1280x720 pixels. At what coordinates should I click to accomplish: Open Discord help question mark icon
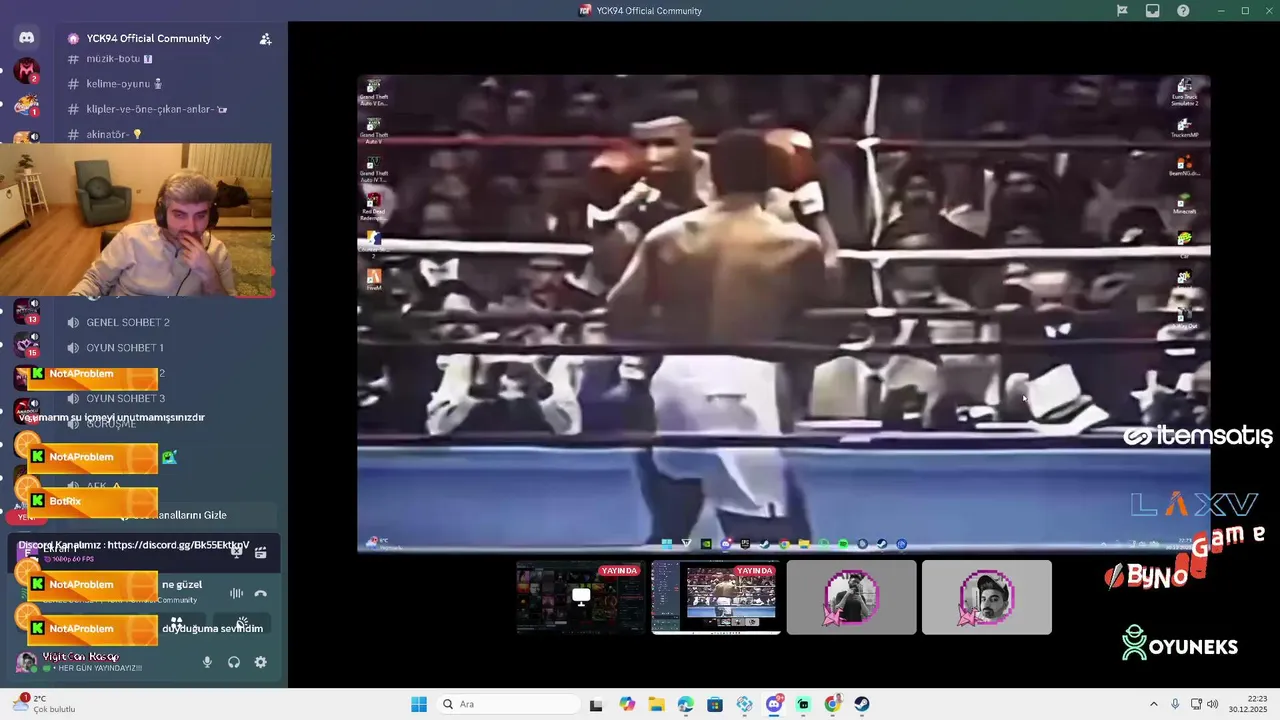pyautogui.click(x=1183, y=10)
